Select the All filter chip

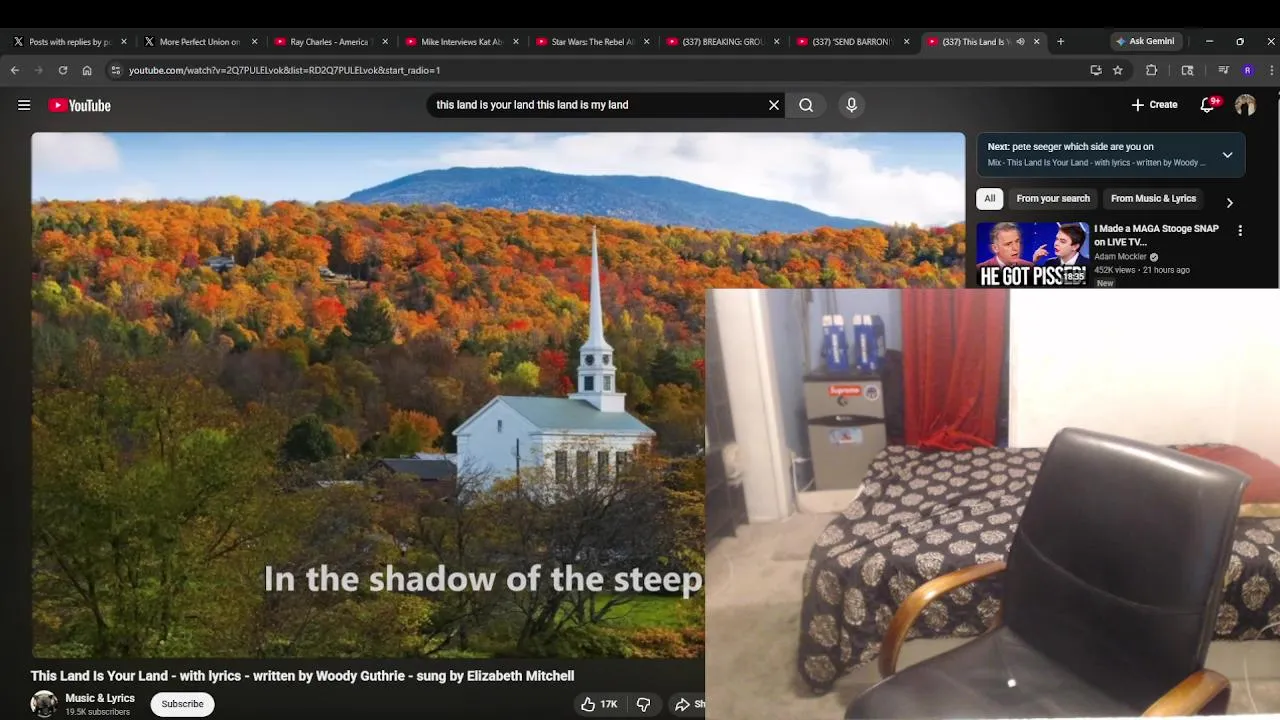990,198
